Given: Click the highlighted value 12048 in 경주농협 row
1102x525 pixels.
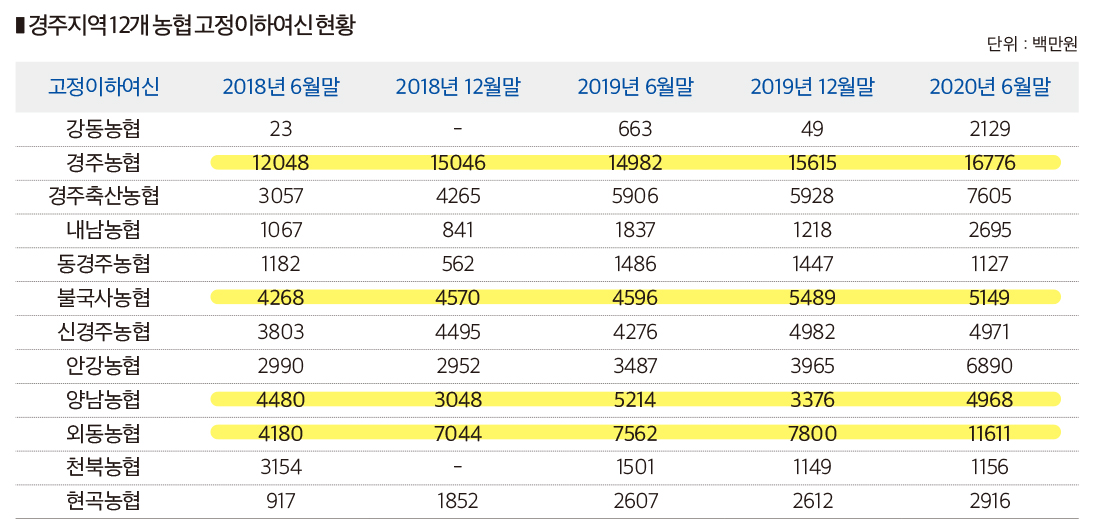Looking at the screenshot, I should [281, 162].
